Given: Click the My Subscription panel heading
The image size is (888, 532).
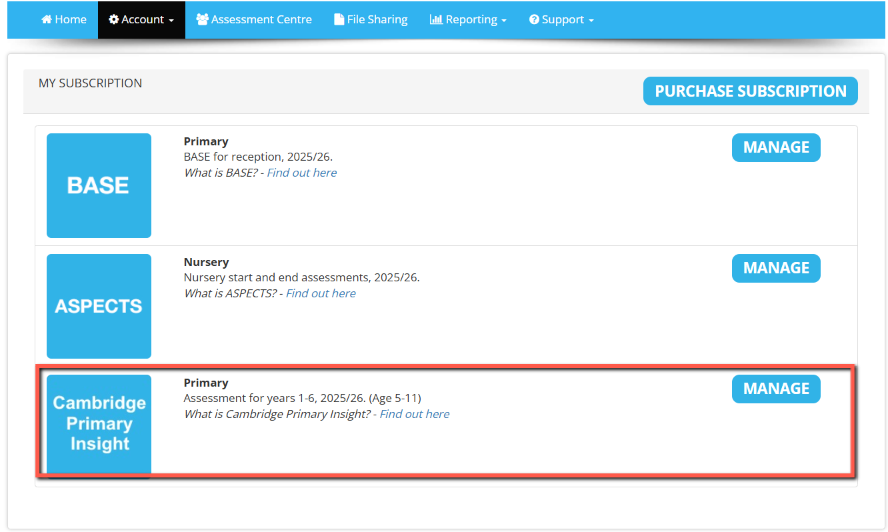Looking at the screenshot, I should [90, 83].
